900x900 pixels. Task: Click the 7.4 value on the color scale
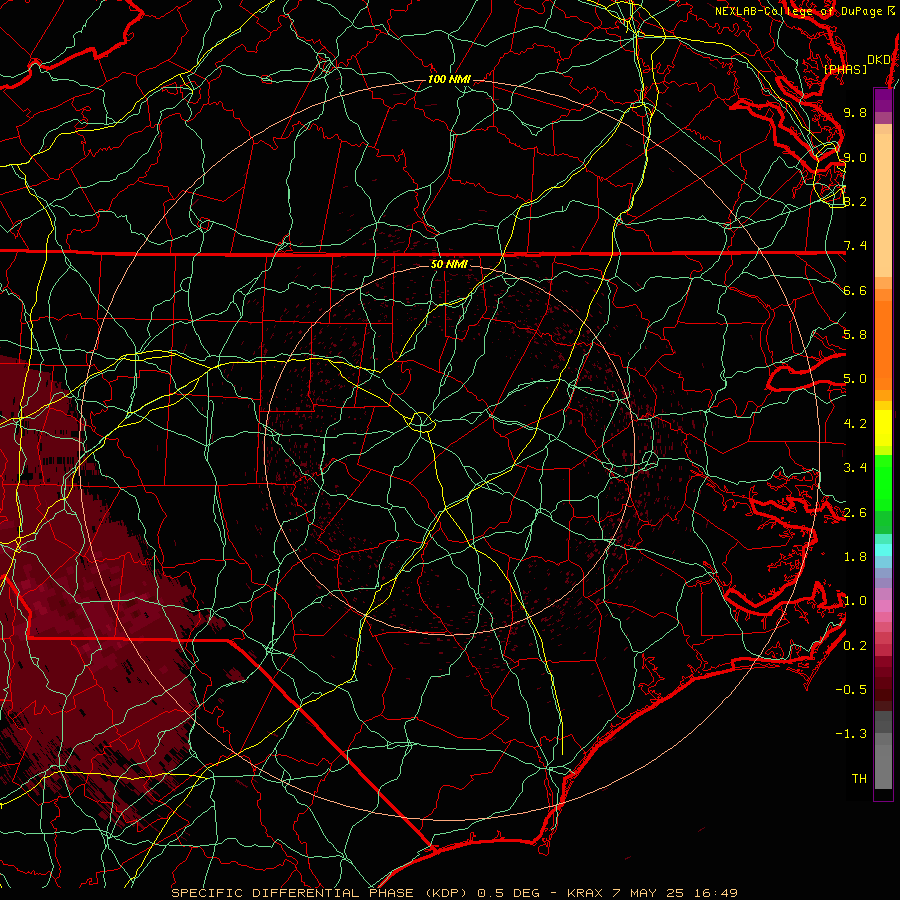click(855, 246)
